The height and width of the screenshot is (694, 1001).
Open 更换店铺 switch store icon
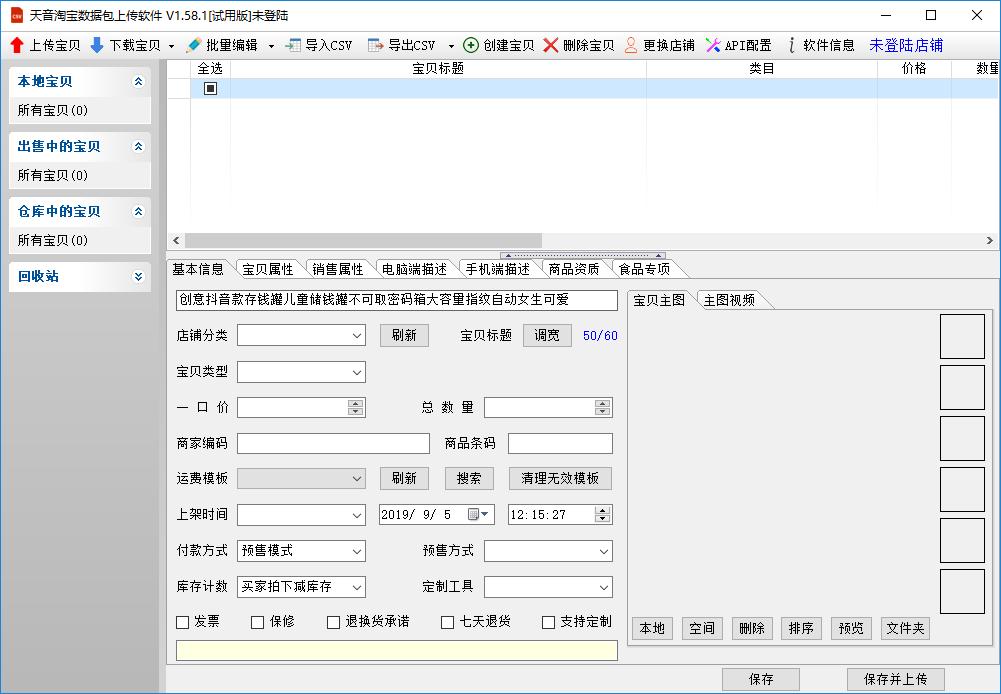[631, 45]
